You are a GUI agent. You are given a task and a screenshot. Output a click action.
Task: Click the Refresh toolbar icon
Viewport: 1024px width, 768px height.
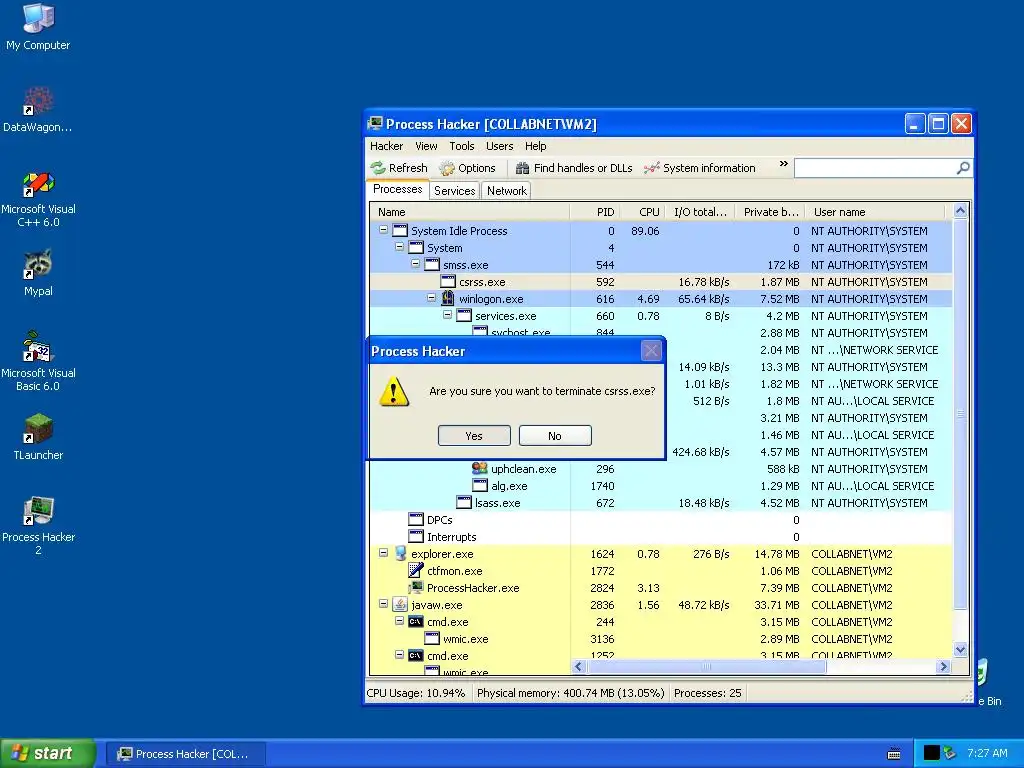click(x=378, y=168)
